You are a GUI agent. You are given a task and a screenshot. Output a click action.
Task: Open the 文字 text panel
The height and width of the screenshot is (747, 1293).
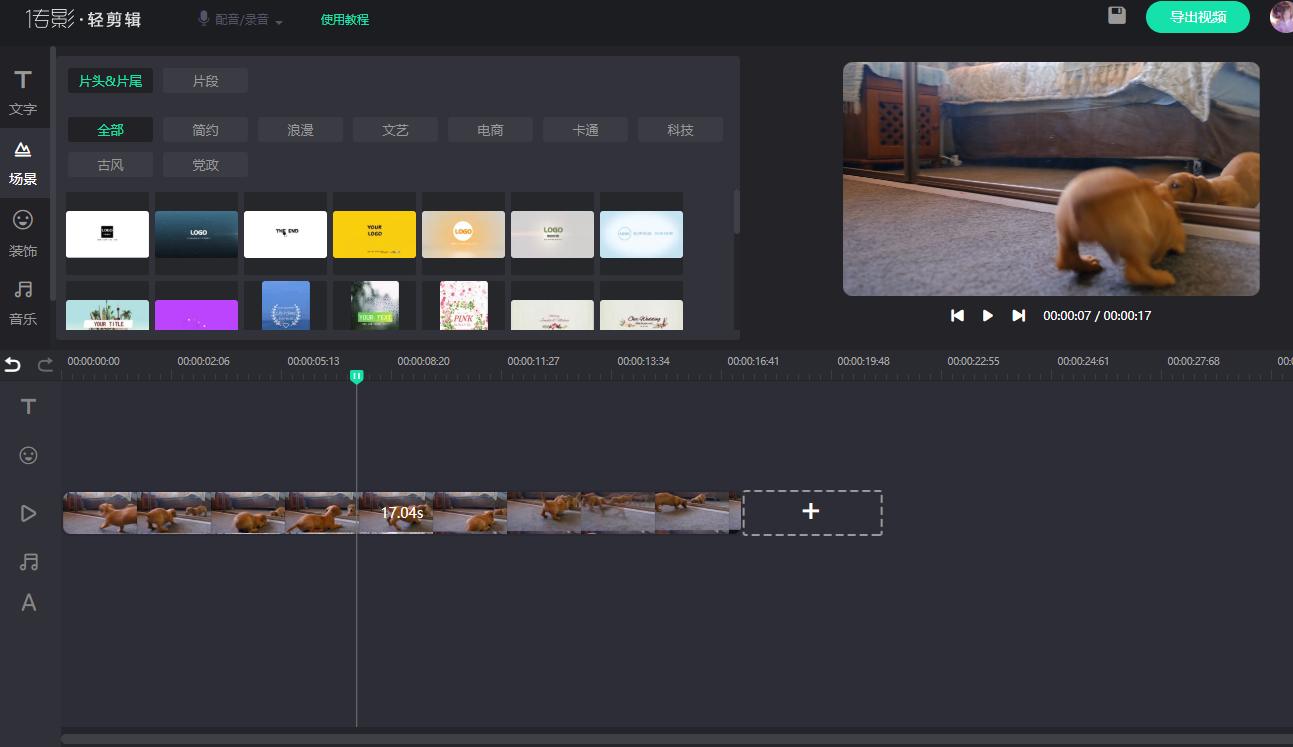pyautogui.click(x=23, y=92)
